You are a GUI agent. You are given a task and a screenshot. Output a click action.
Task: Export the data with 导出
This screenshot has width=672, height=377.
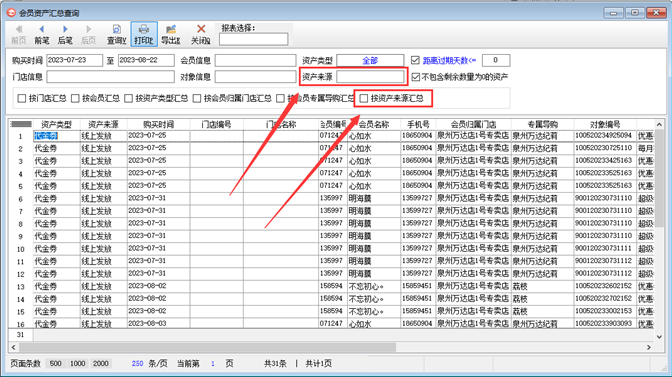[x=171, y=34]
